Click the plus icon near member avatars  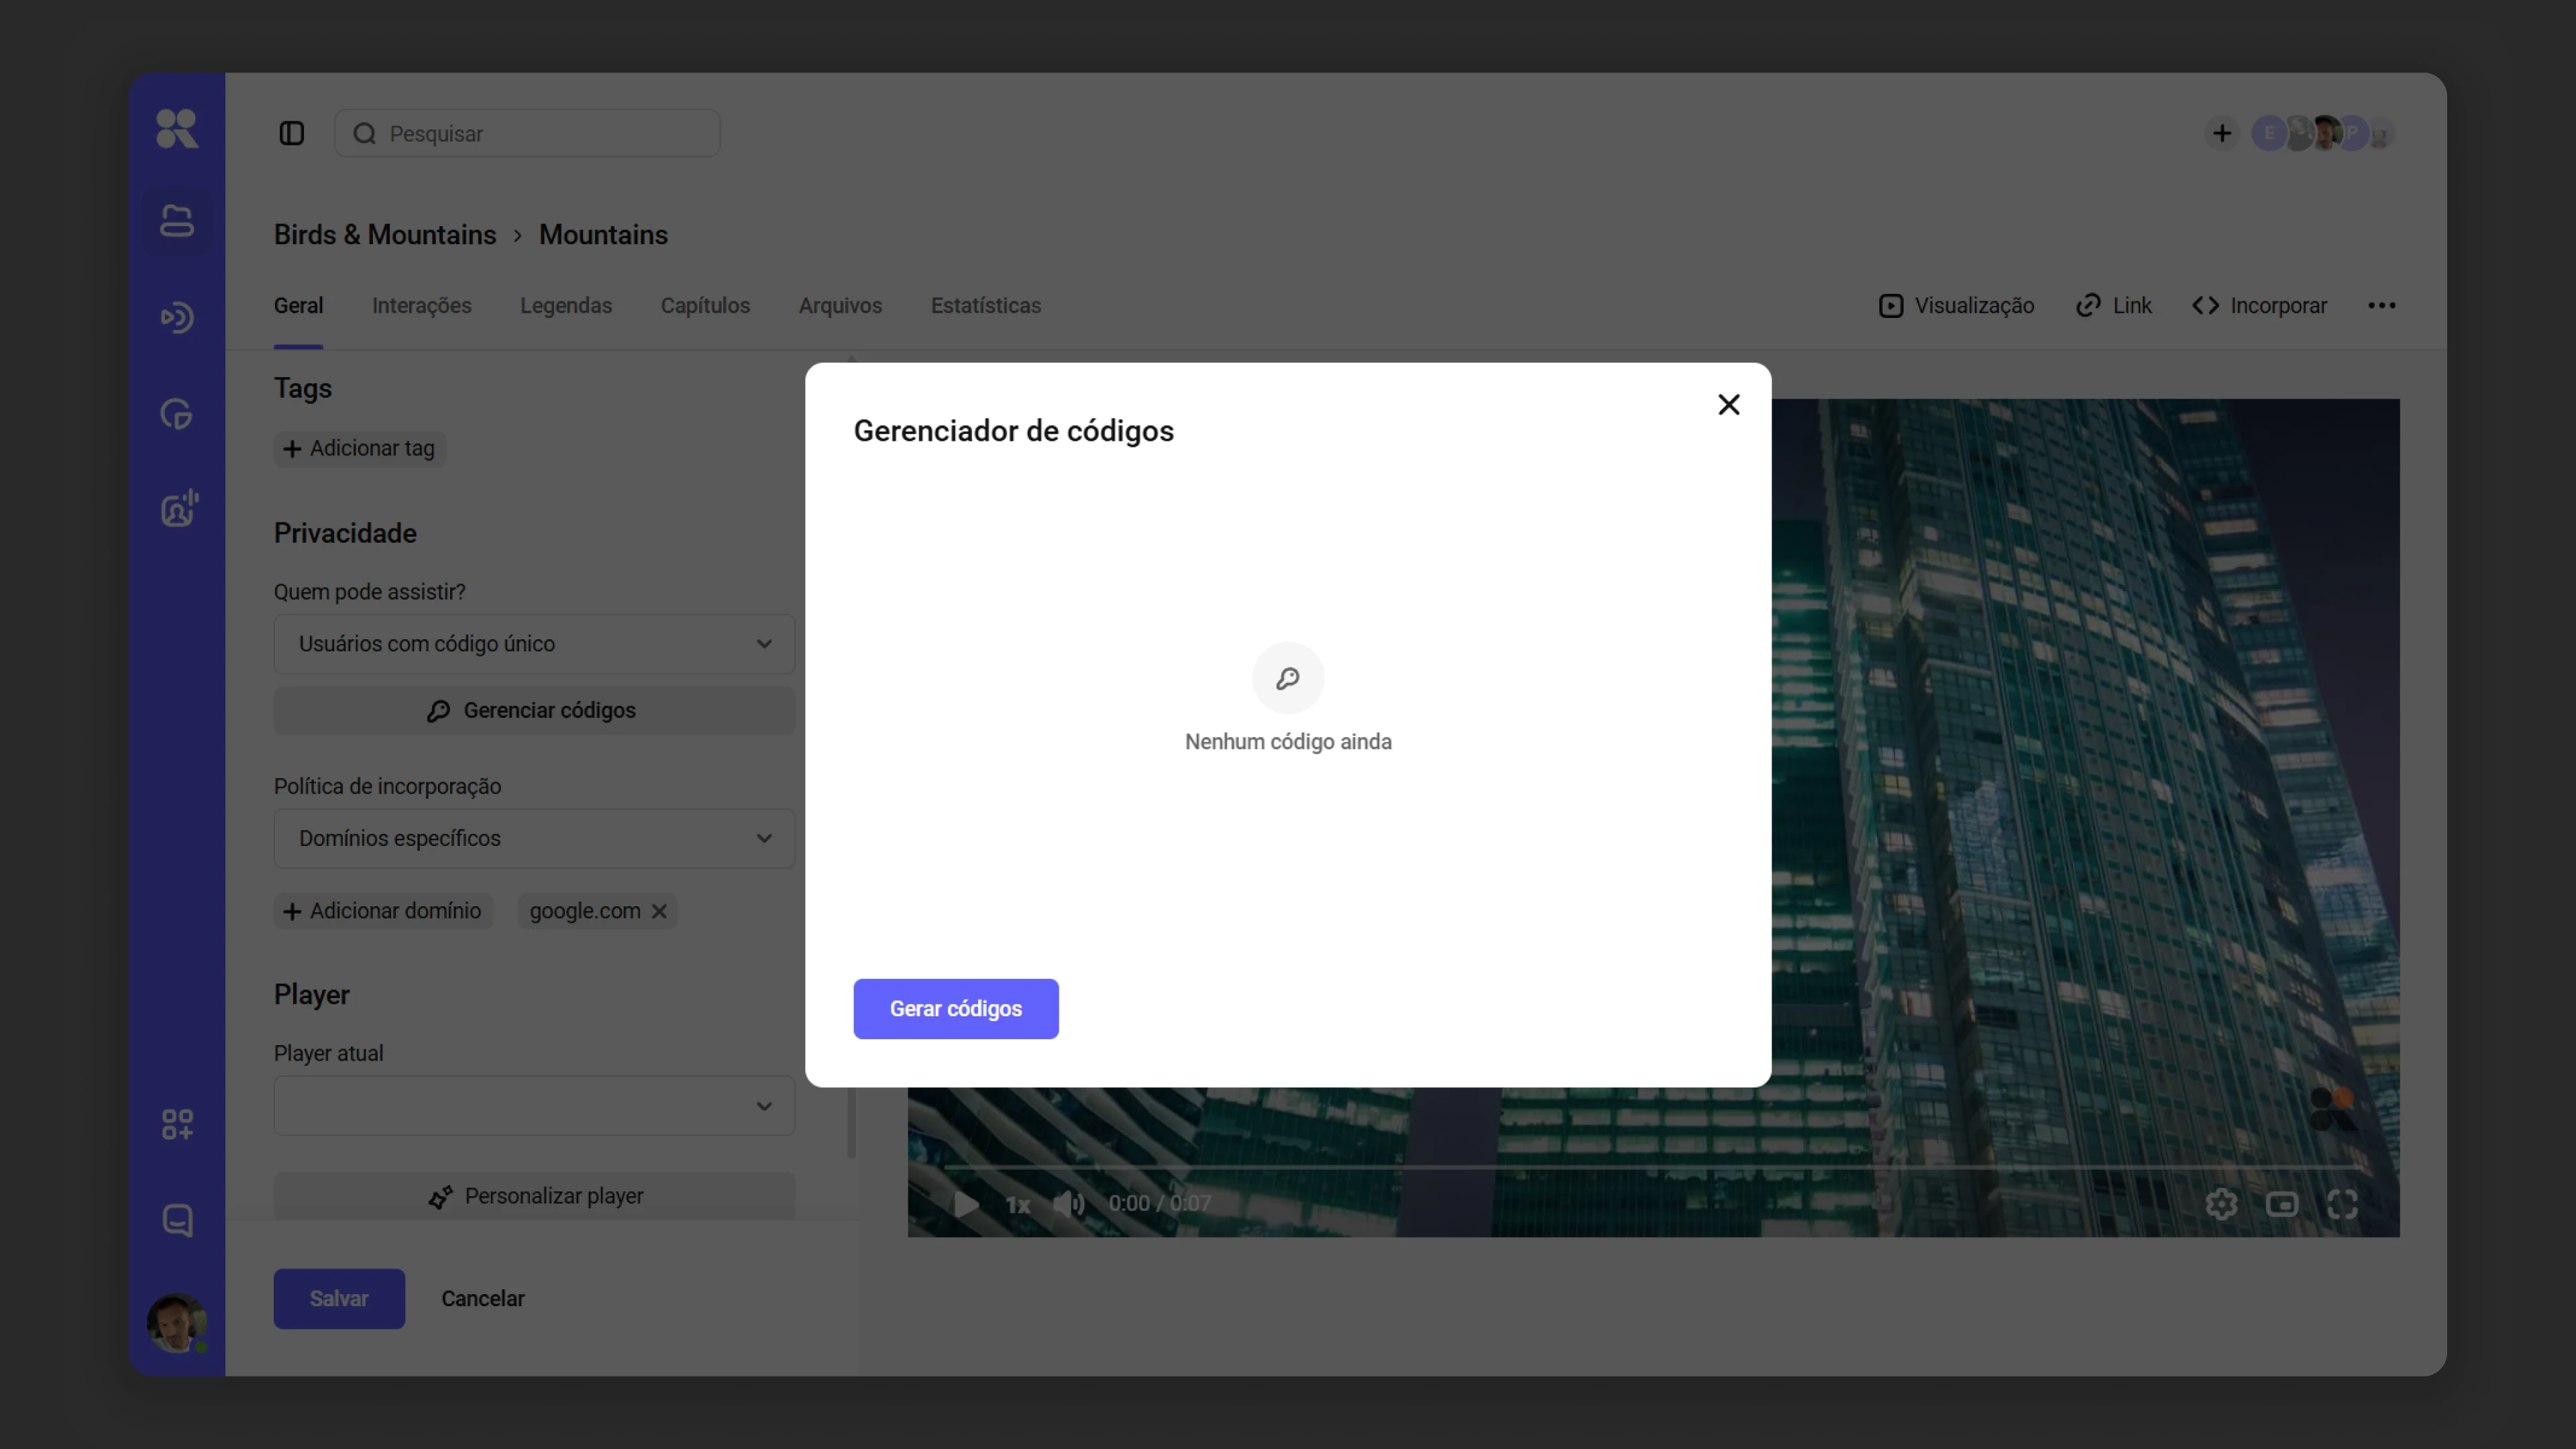2221,134
